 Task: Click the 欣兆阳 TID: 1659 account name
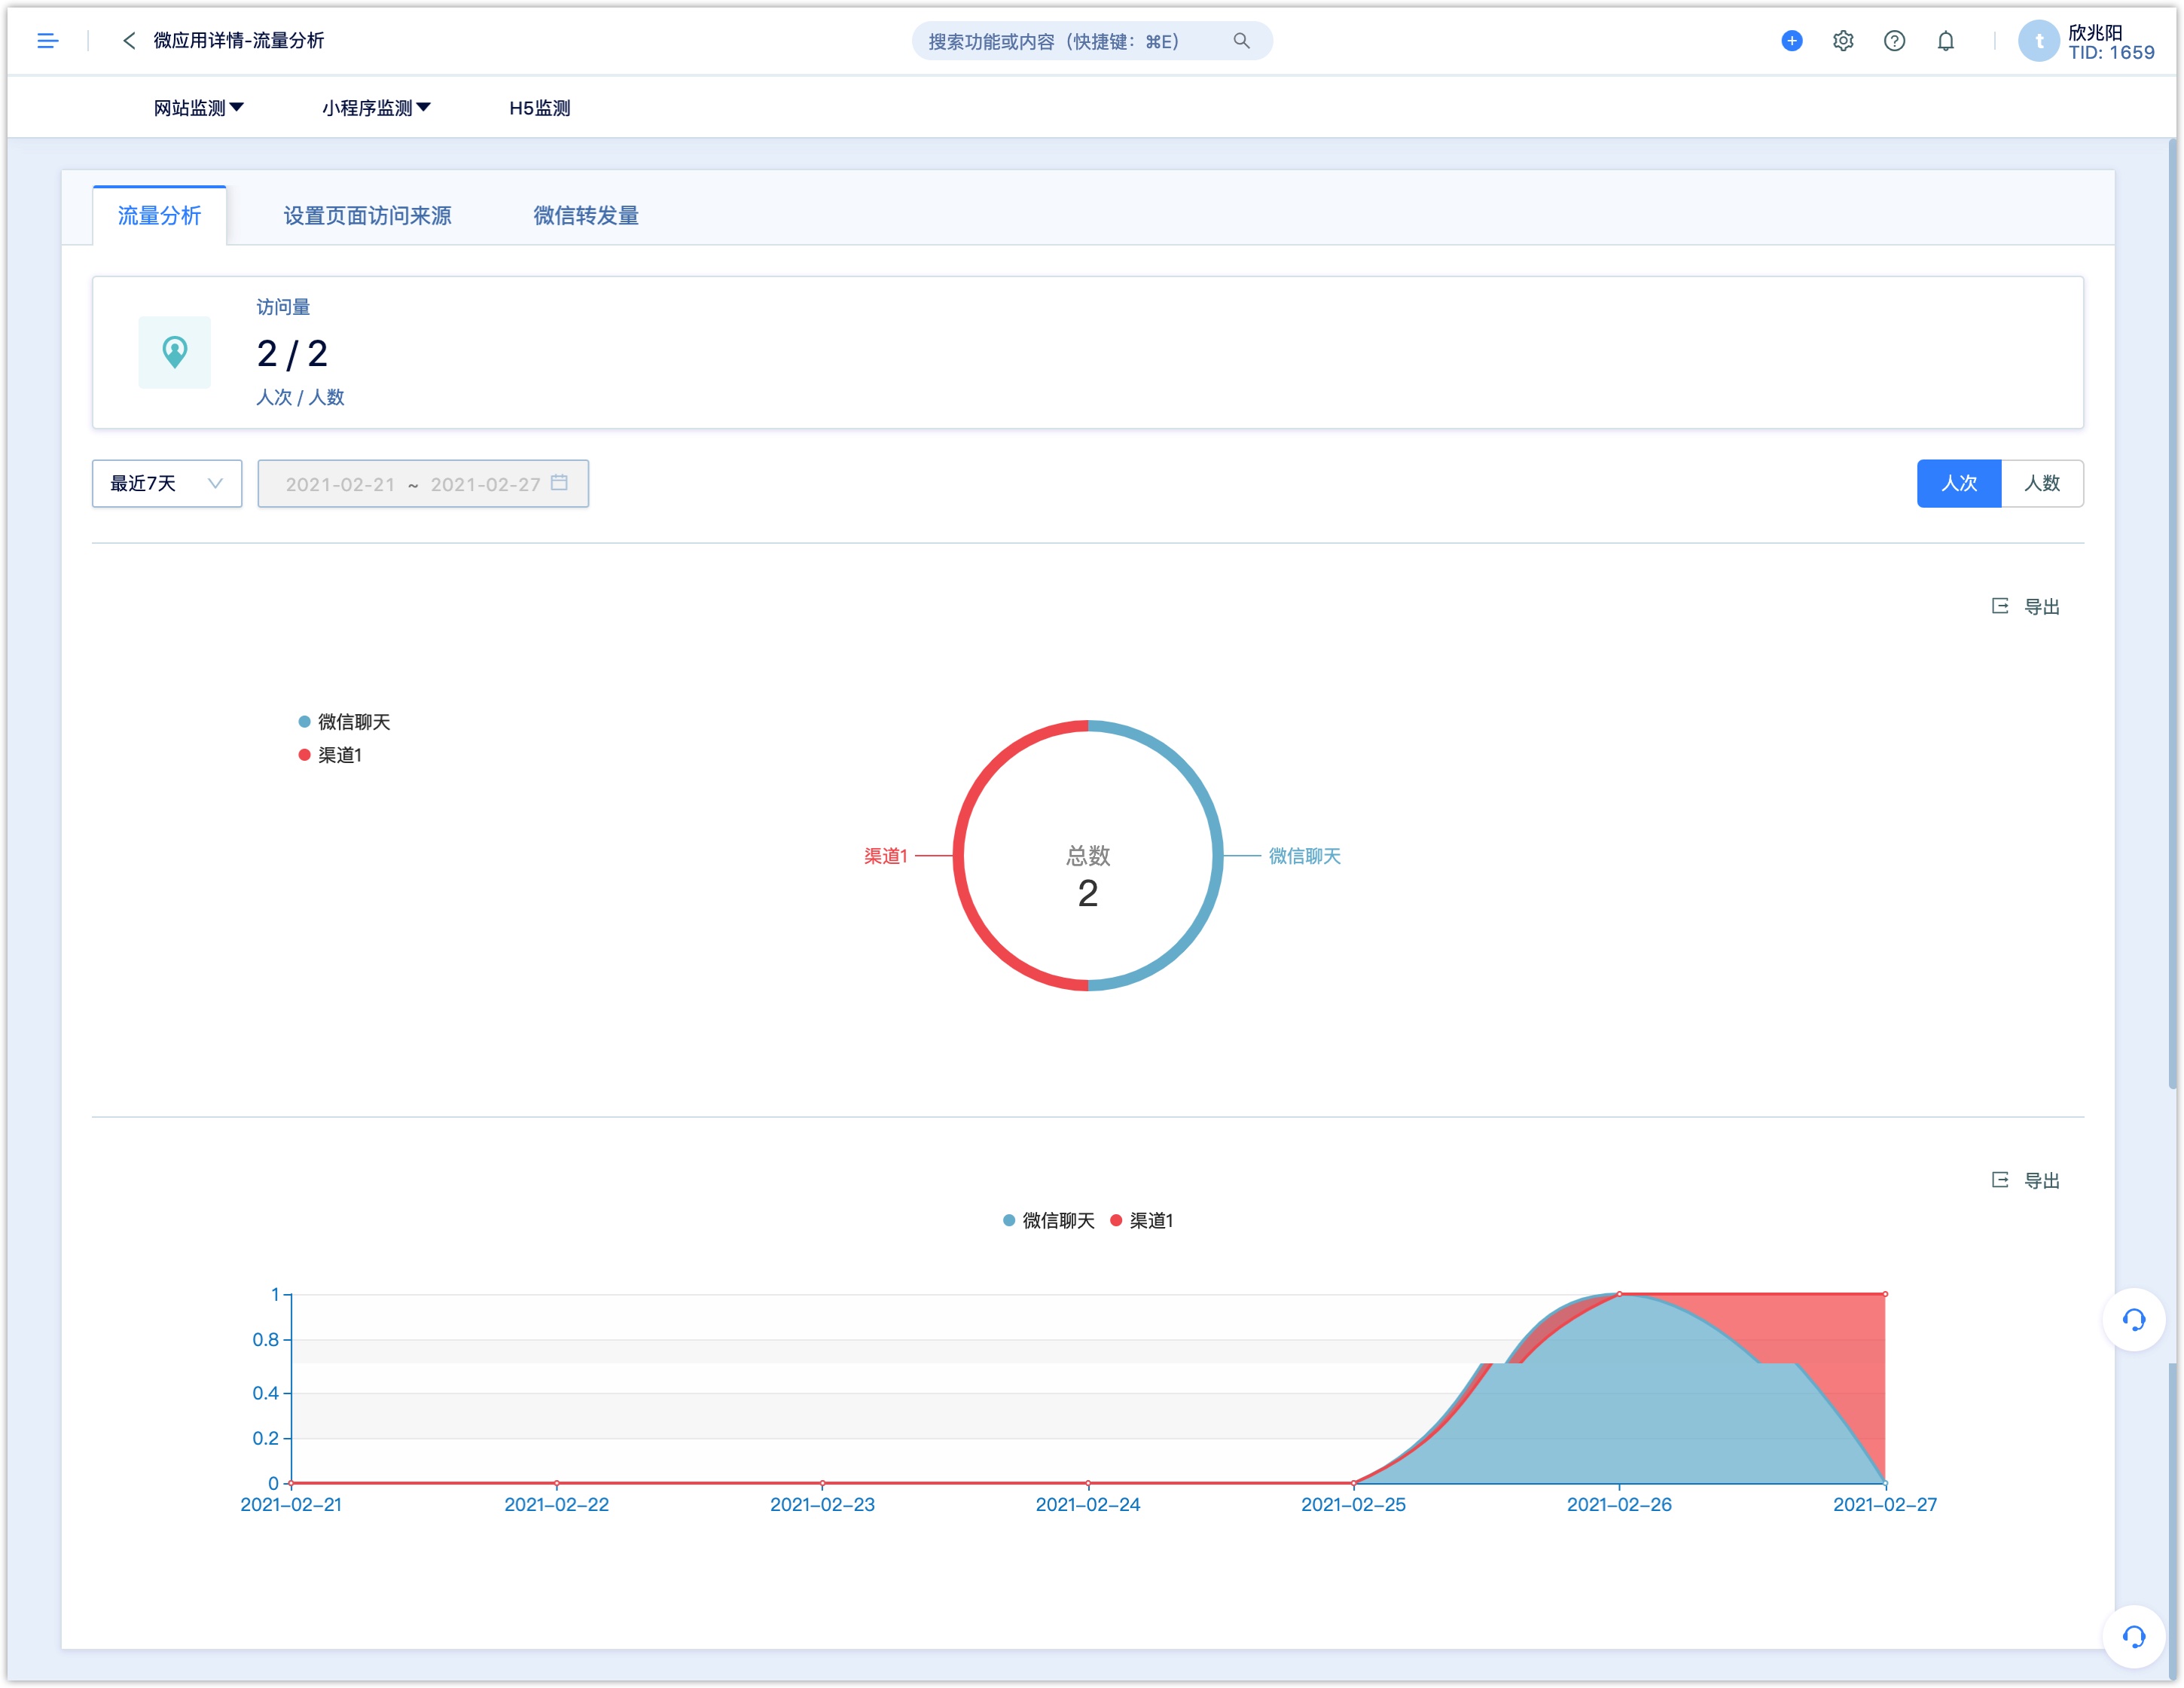pyautogui.click(x=2110, y=42)
